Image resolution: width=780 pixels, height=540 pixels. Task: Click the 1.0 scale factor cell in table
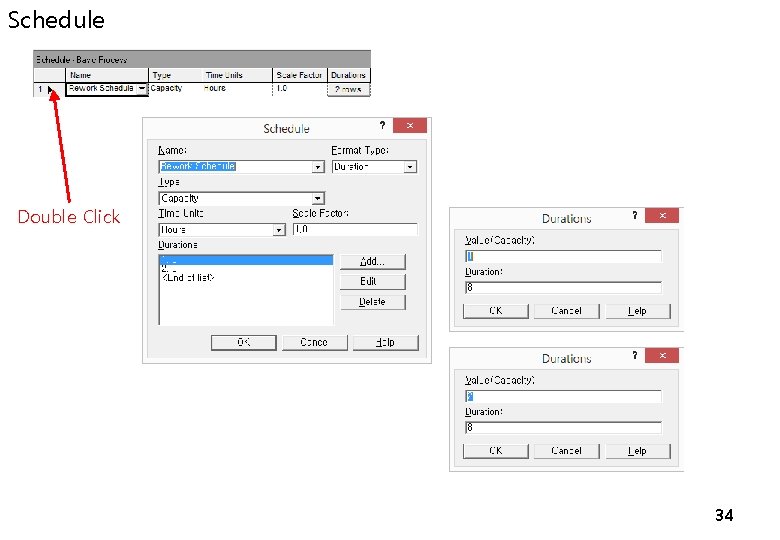(299, 89)
